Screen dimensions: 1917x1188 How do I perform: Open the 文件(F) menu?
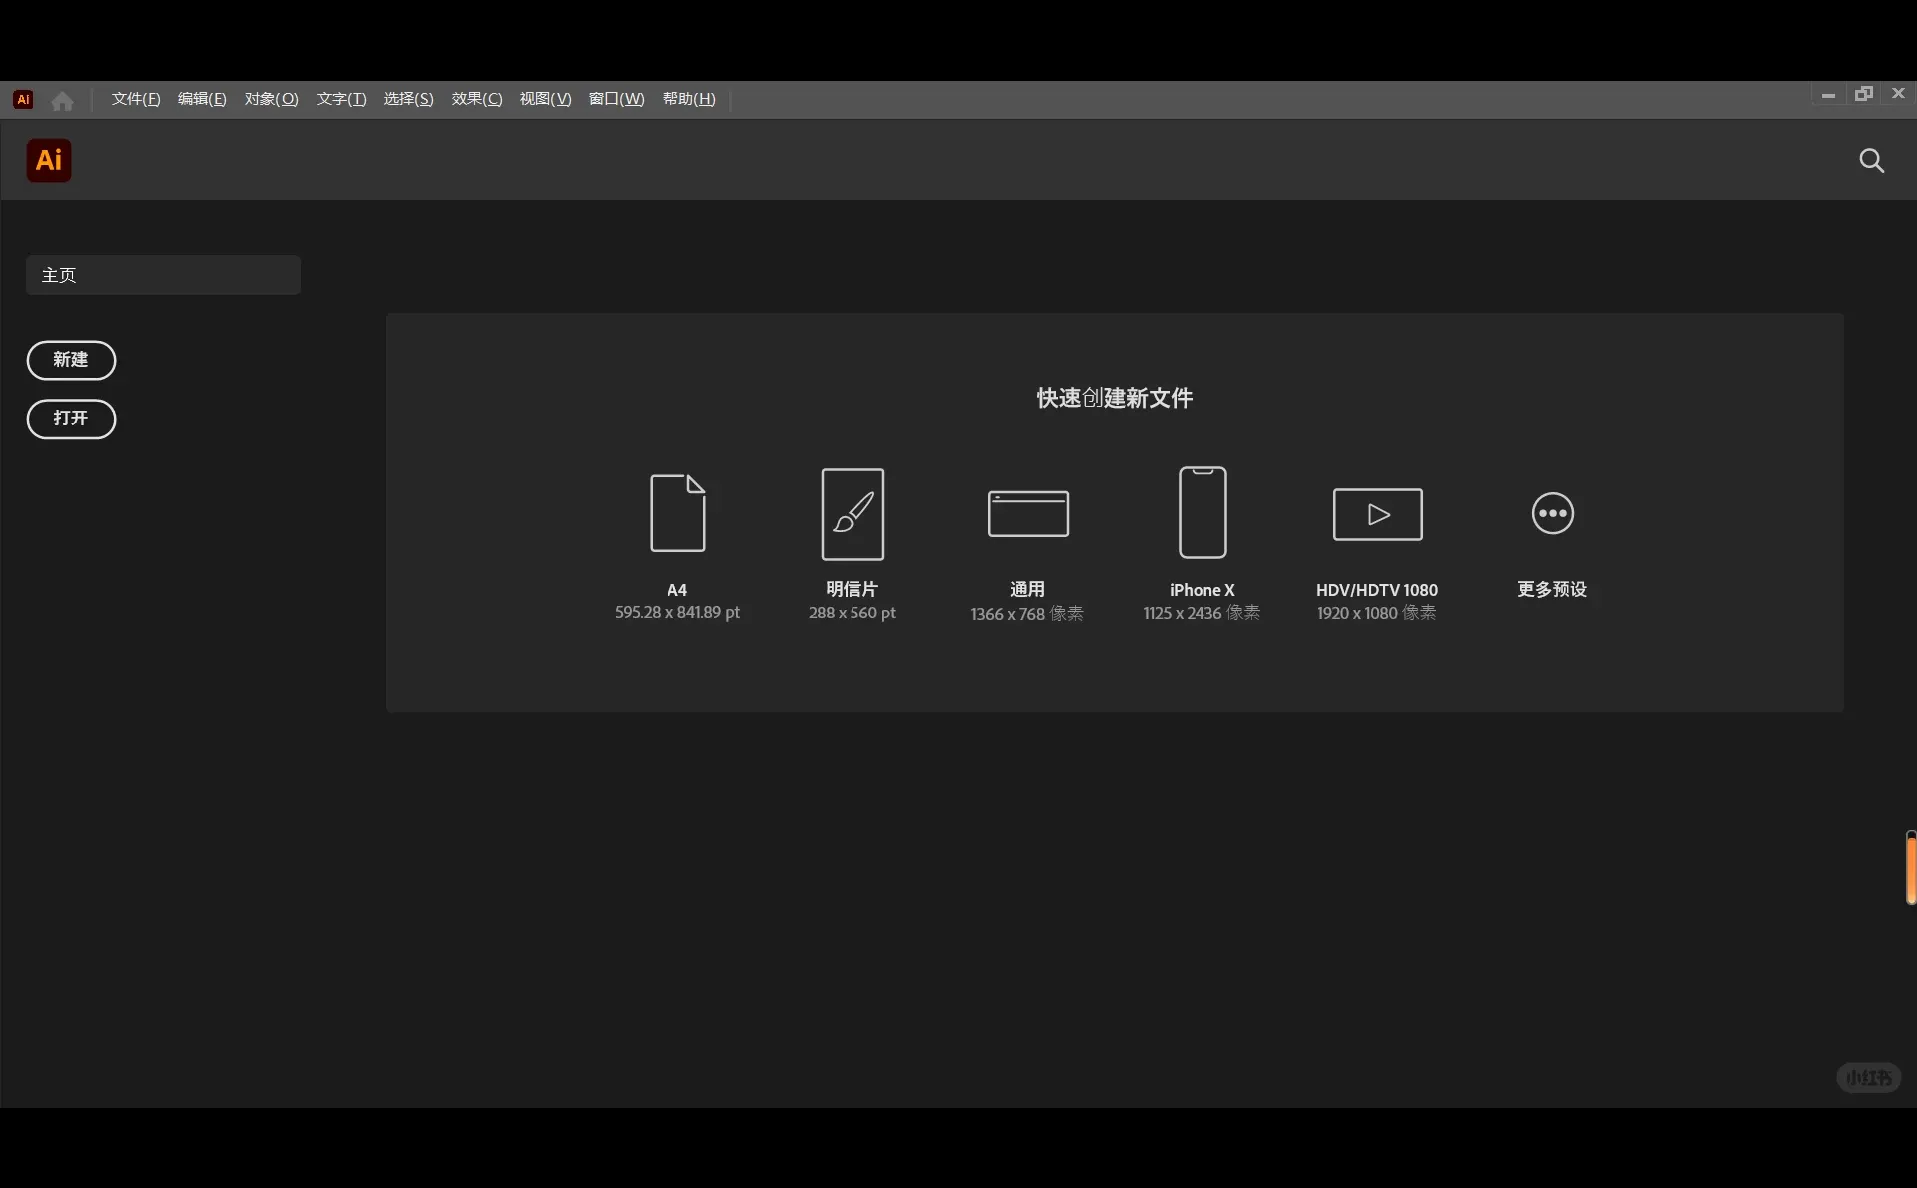(136, 99)
